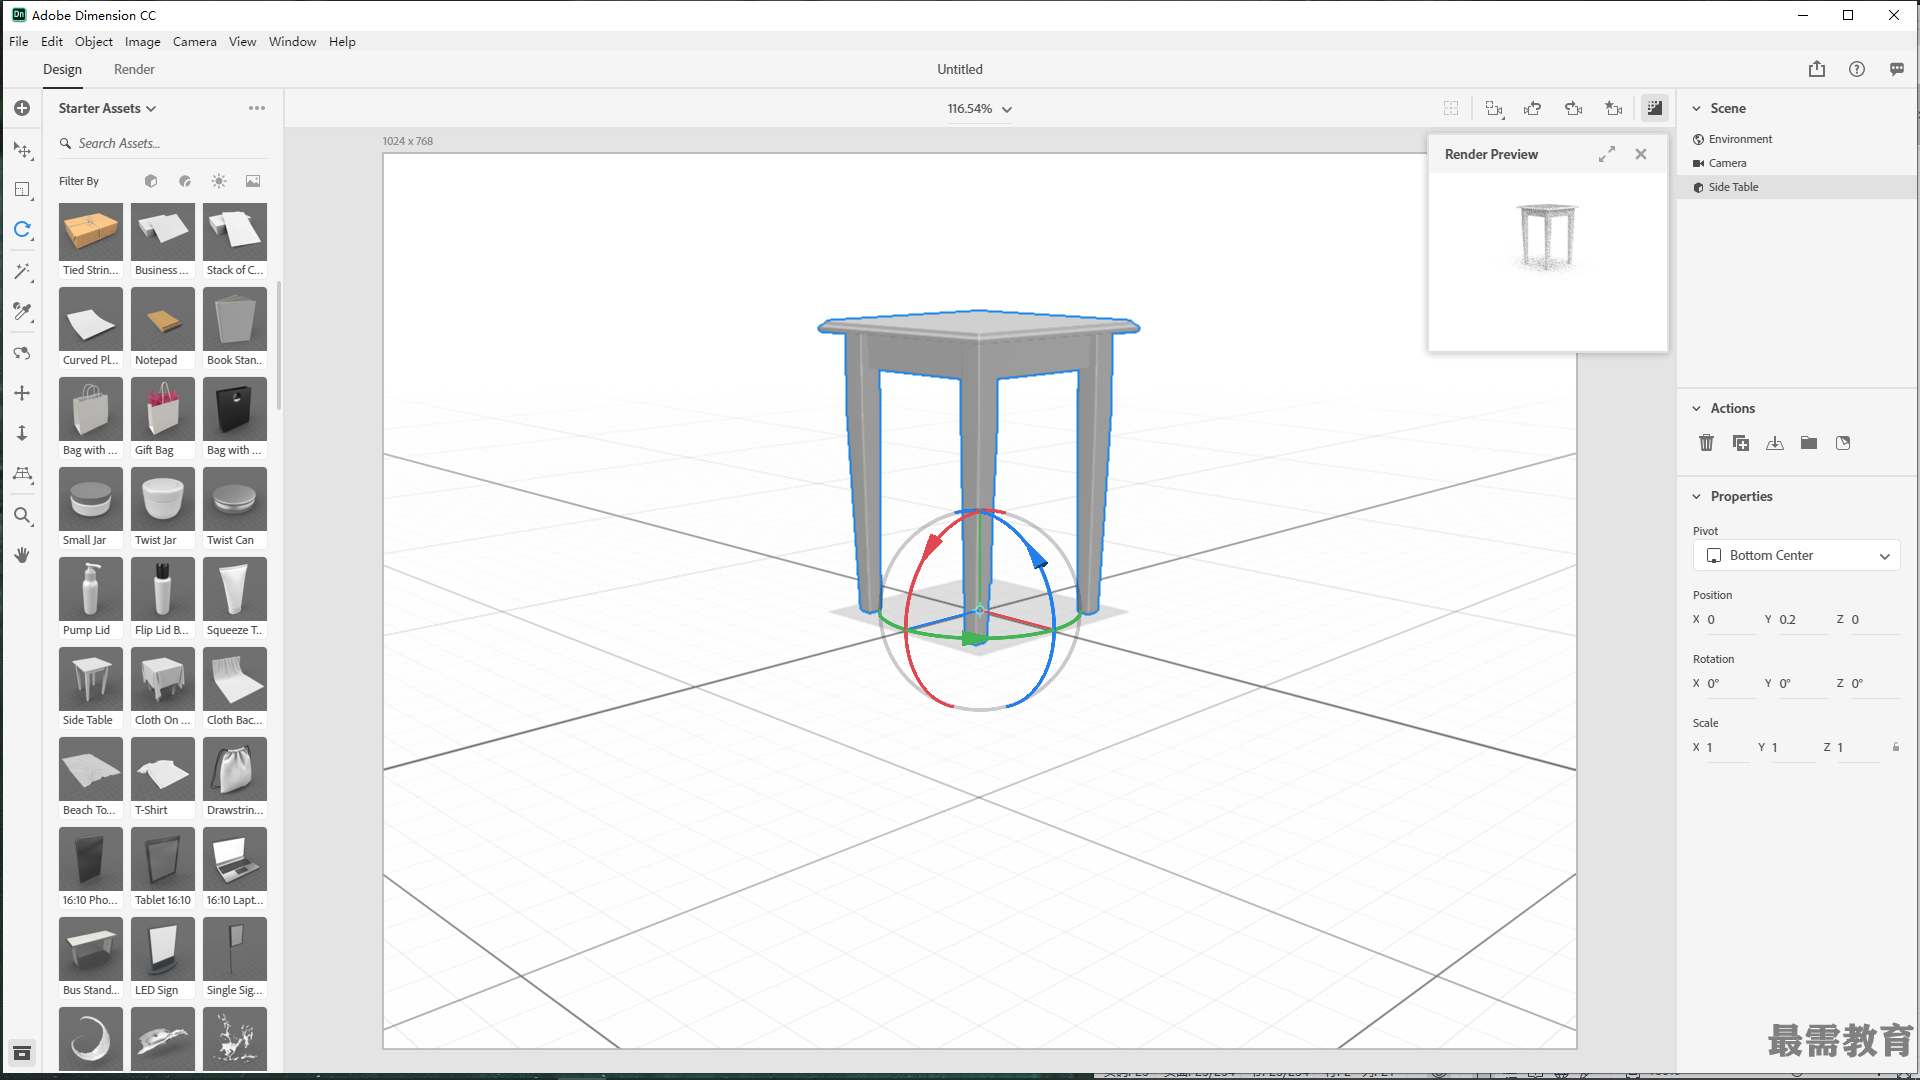The width and height of the screenshot is (1920, 1080).
Task: Open the feedback chat icon
Action: coord(1897,69)
